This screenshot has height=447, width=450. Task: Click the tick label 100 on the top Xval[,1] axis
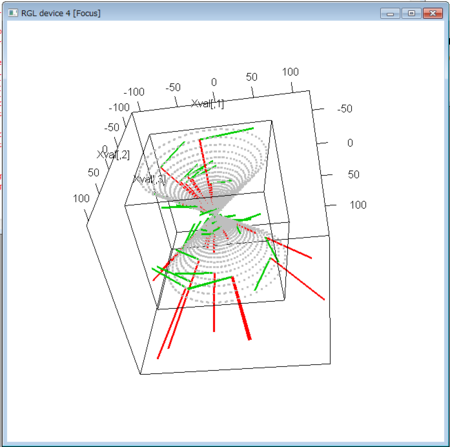[x=290, y=72]
